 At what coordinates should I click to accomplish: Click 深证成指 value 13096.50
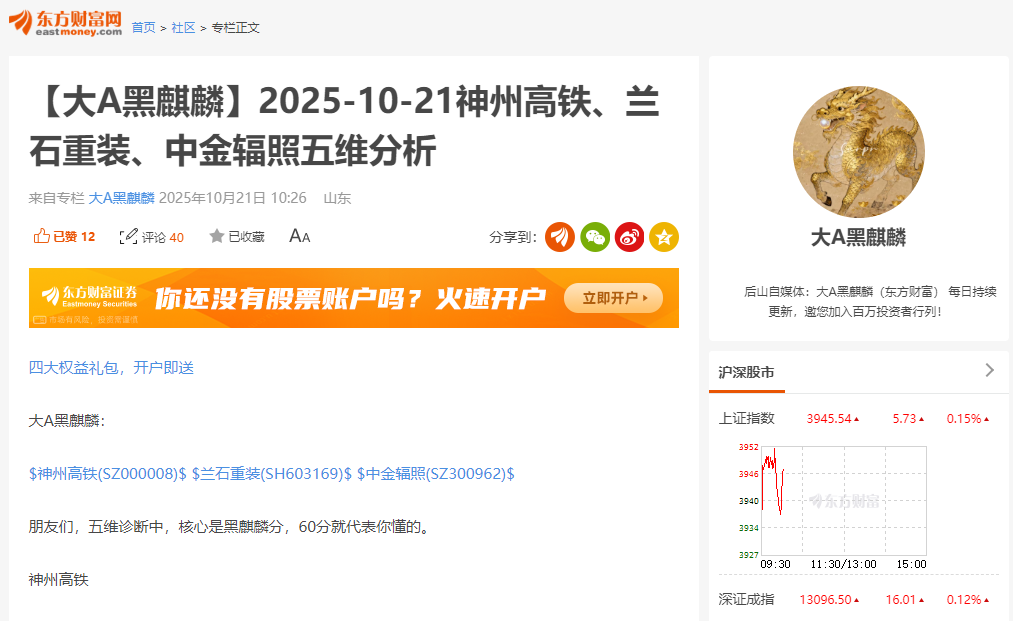coord(826,600)
